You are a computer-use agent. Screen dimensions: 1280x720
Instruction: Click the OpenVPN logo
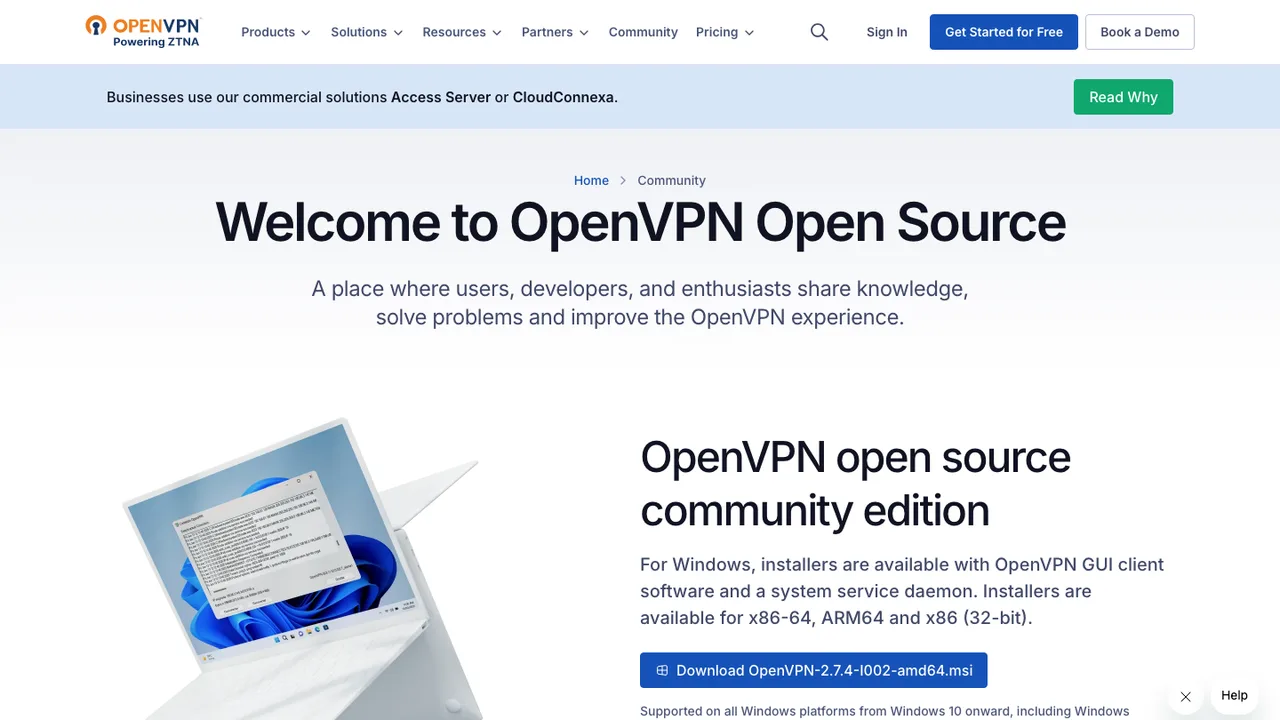142,32
